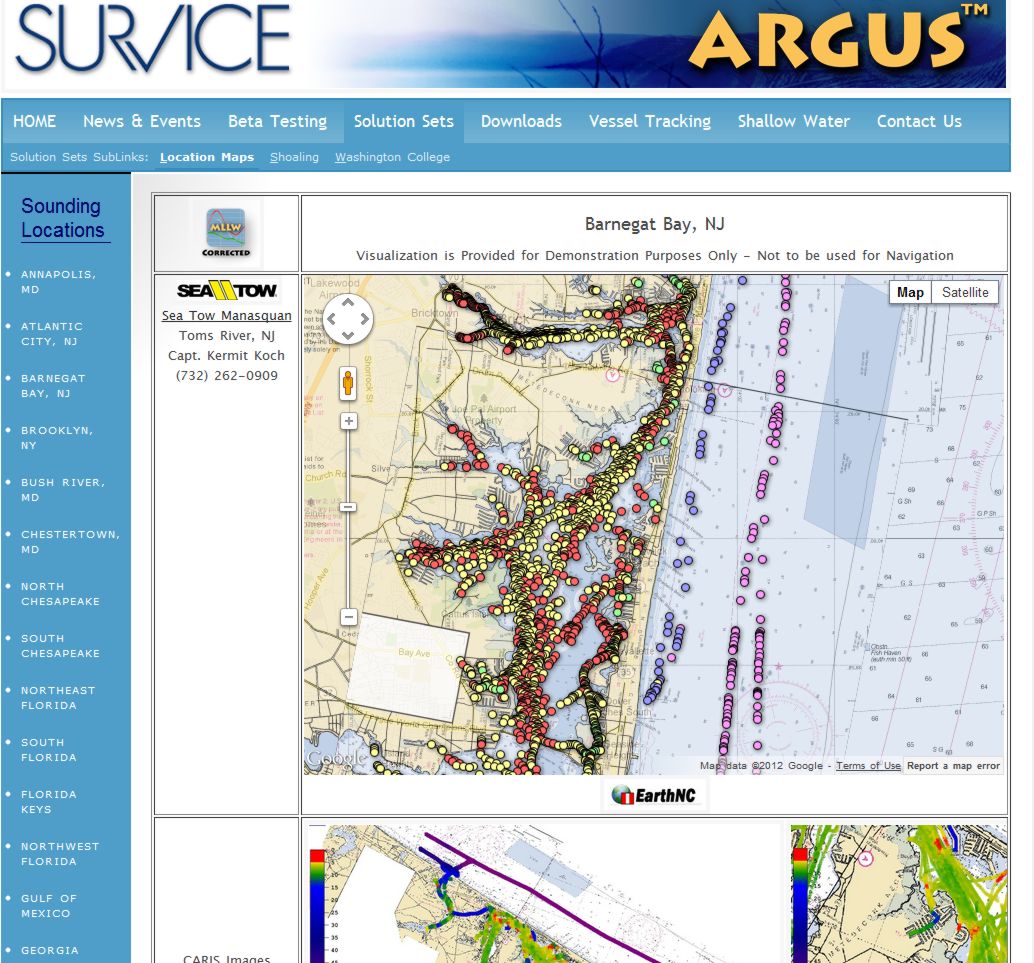
Task: Open Annapolis, MD sounding location
Action: pos(58,282)
